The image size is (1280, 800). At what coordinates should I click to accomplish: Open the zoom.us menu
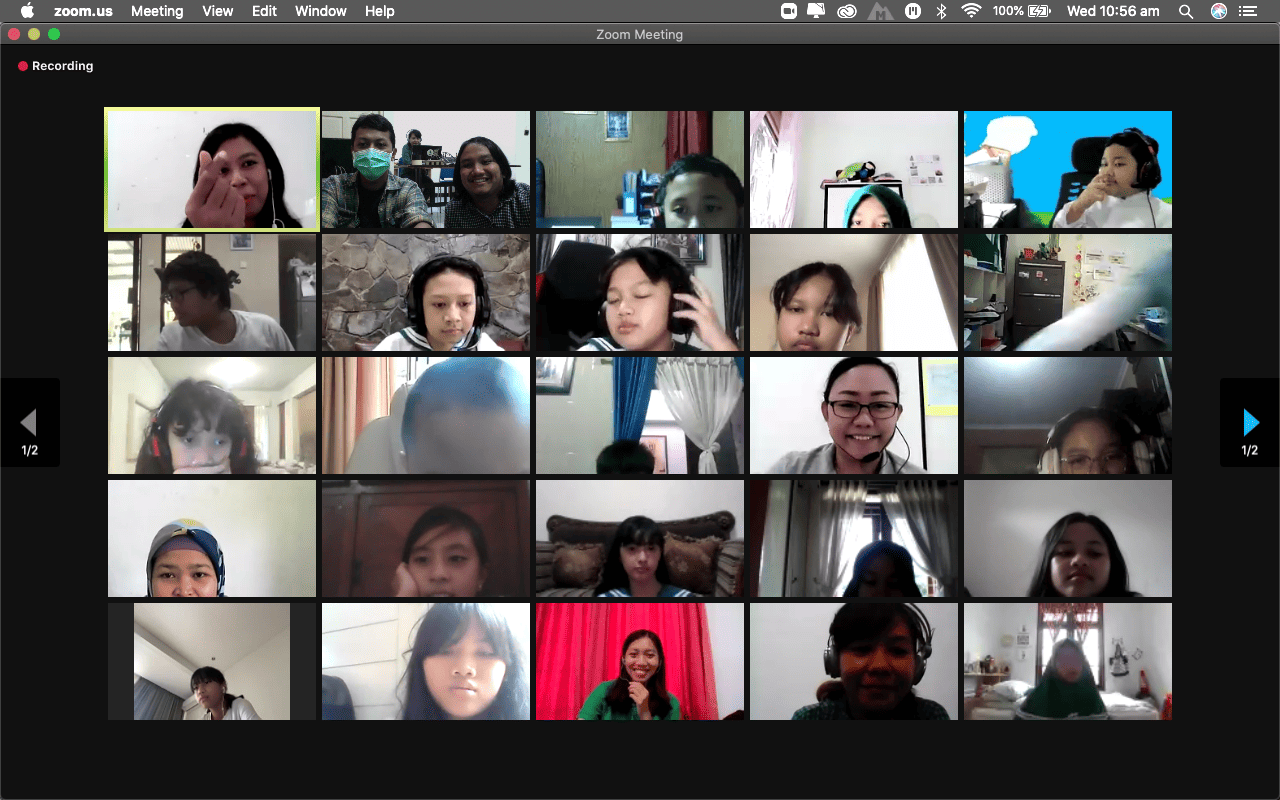coord(83,11)
